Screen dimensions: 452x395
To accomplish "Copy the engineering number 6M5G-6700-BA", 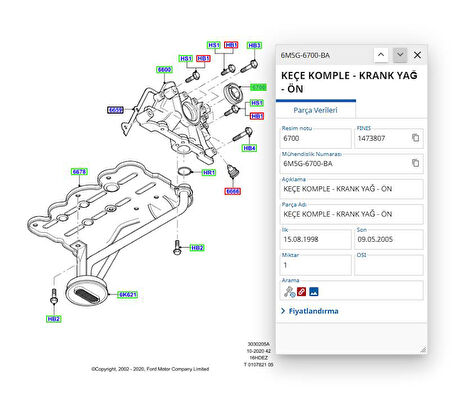I will tap(415, 163).
